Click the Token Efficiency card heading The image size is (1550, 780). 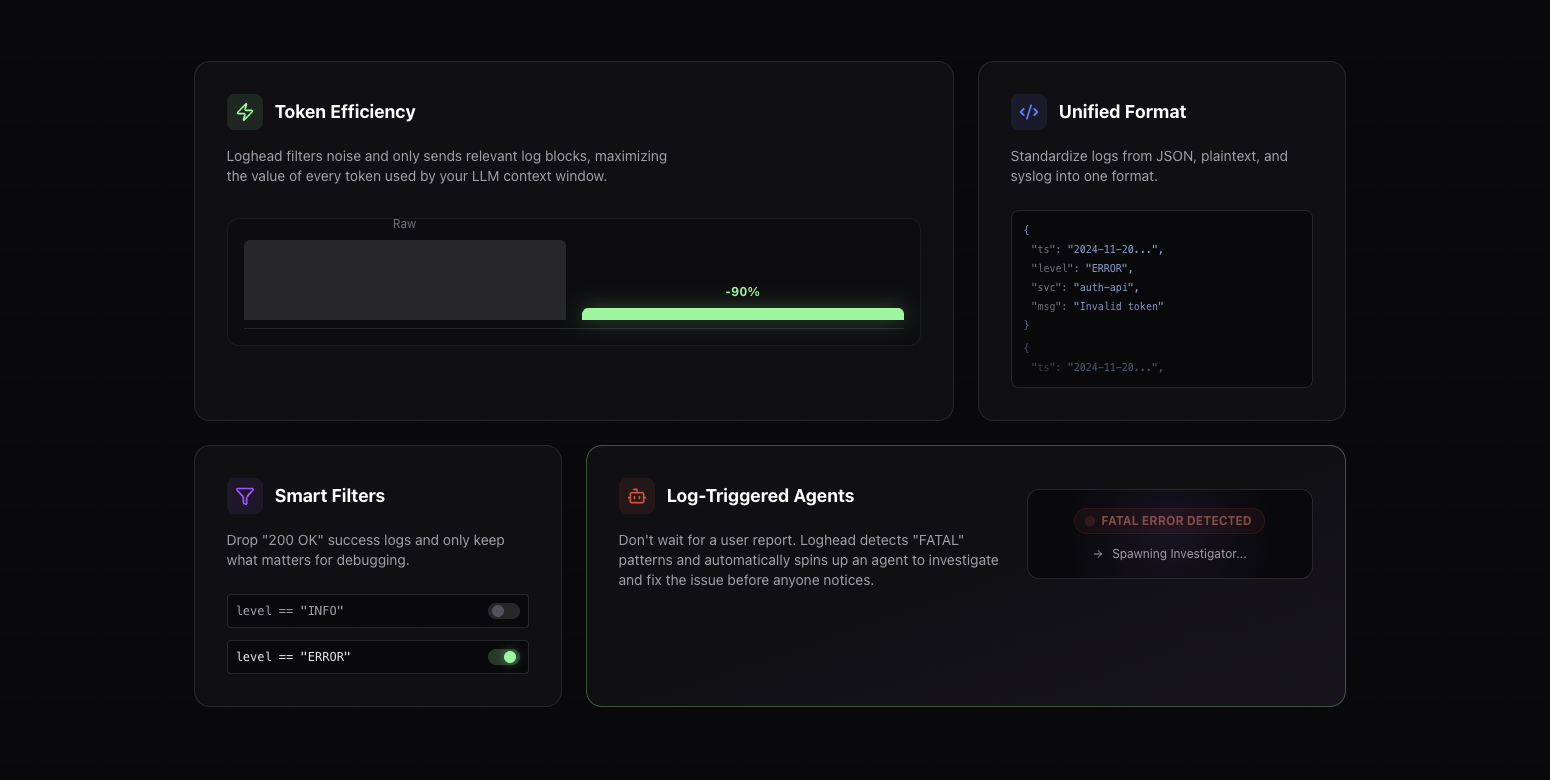345,112
